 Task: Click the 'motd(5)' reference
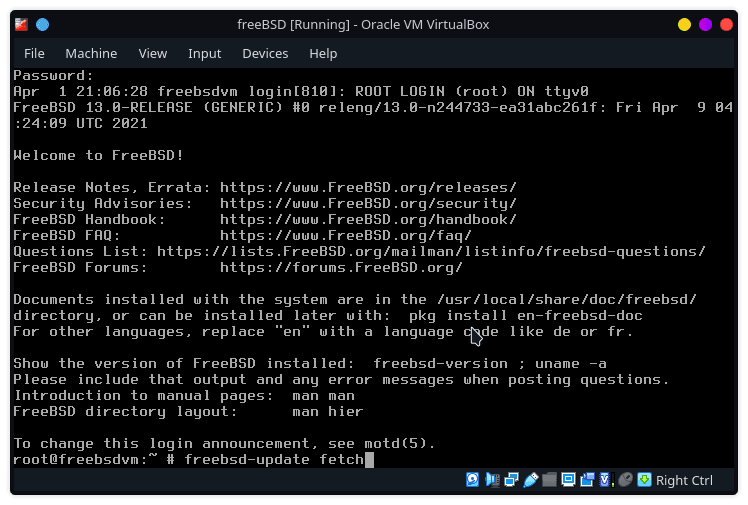pyautogui.click(x=395, y=443)
